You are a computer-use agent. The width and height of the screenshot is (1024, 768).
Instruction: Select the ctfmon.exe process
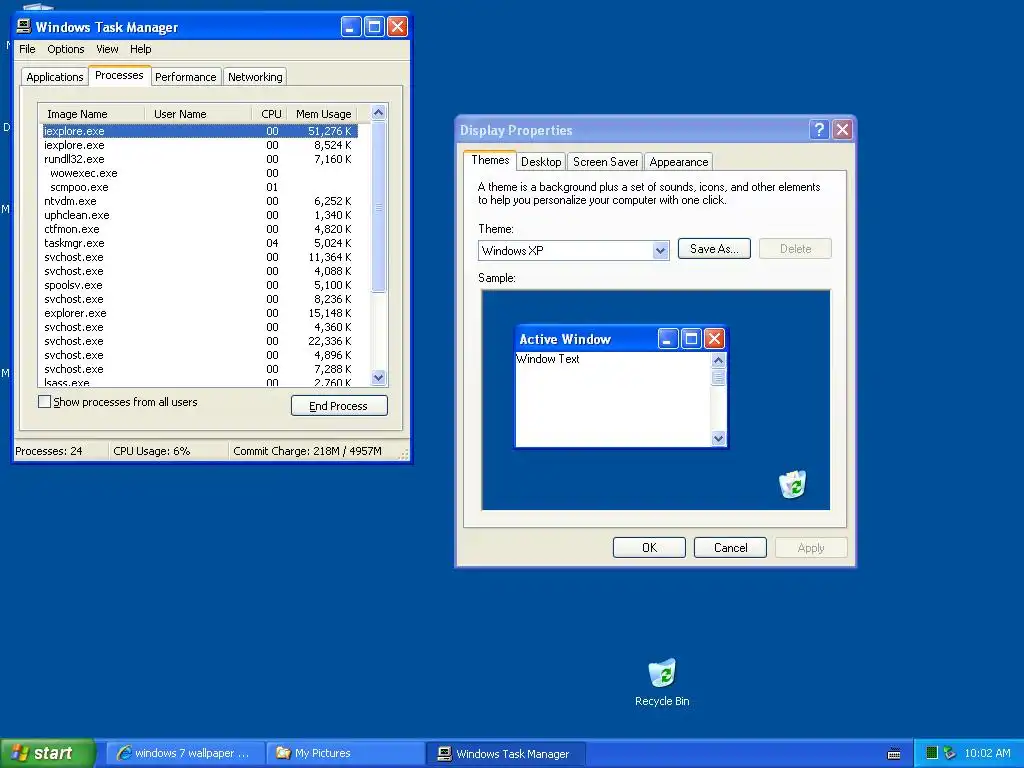pos(199,229)
